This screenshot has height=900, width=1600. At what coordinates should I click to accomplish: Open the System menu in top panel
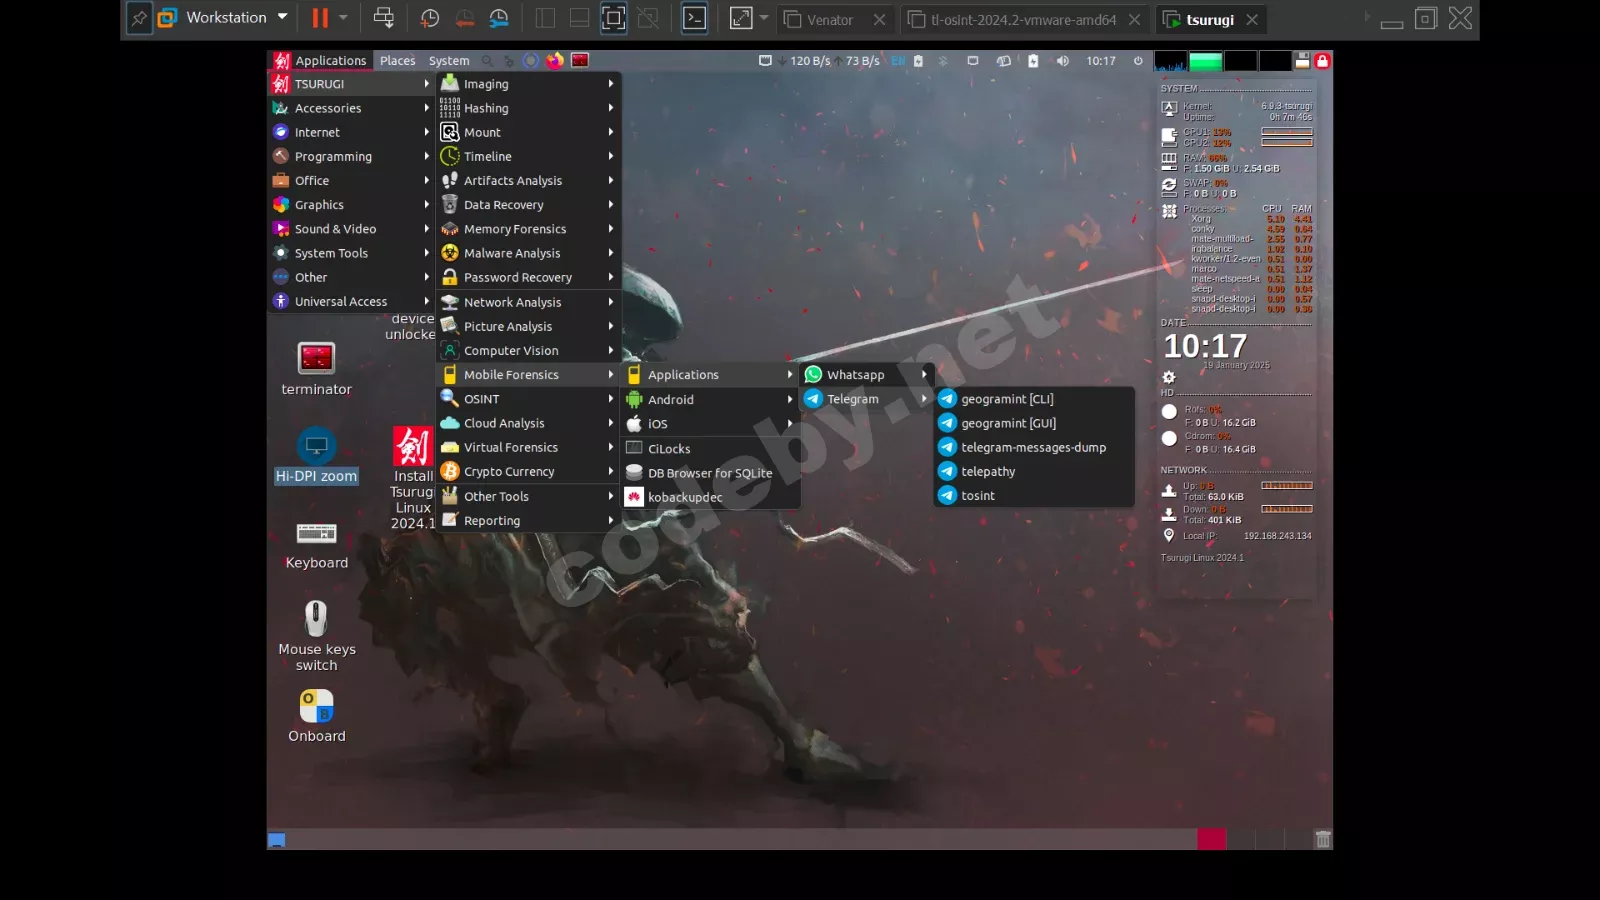(x=449, y=61)
